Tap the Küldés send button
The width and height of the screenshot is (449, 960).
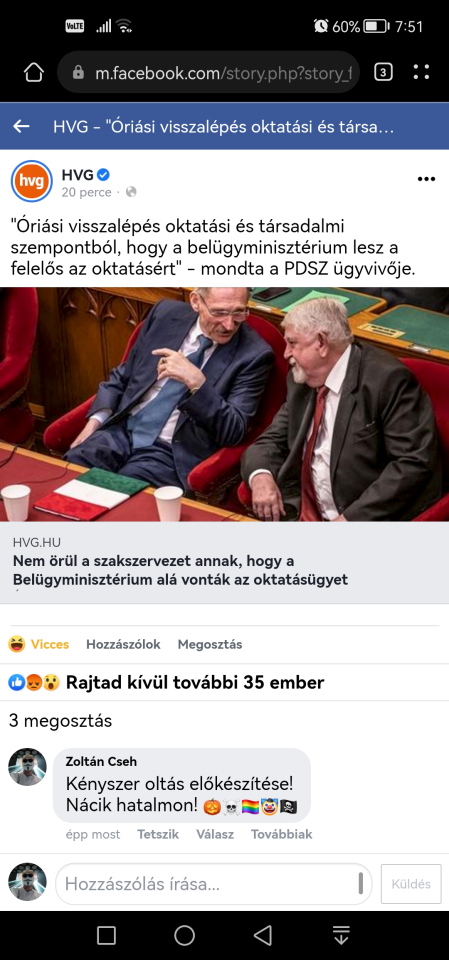[411, 883]
